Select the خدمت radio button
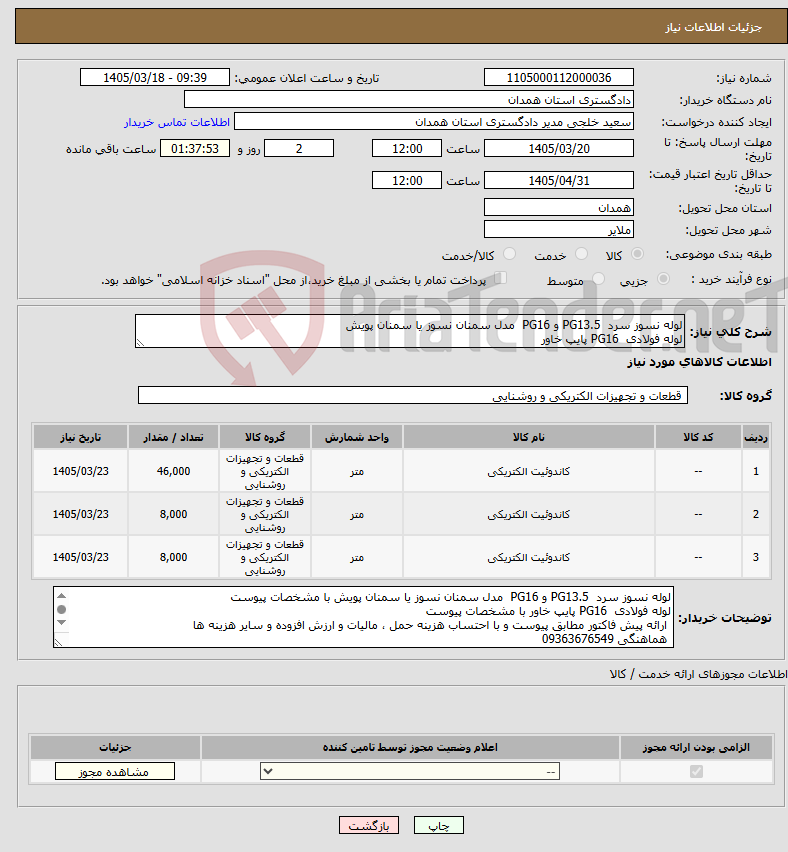The height and width of the screenshot is (852, 788). tap(581, 254)
